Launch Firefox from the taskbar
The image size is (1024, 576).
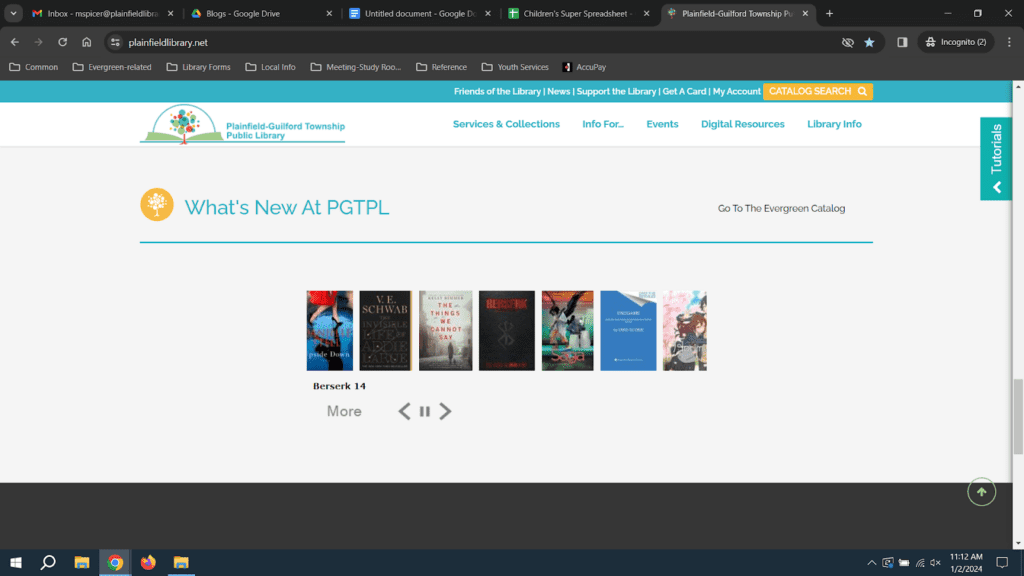(148, 562)
